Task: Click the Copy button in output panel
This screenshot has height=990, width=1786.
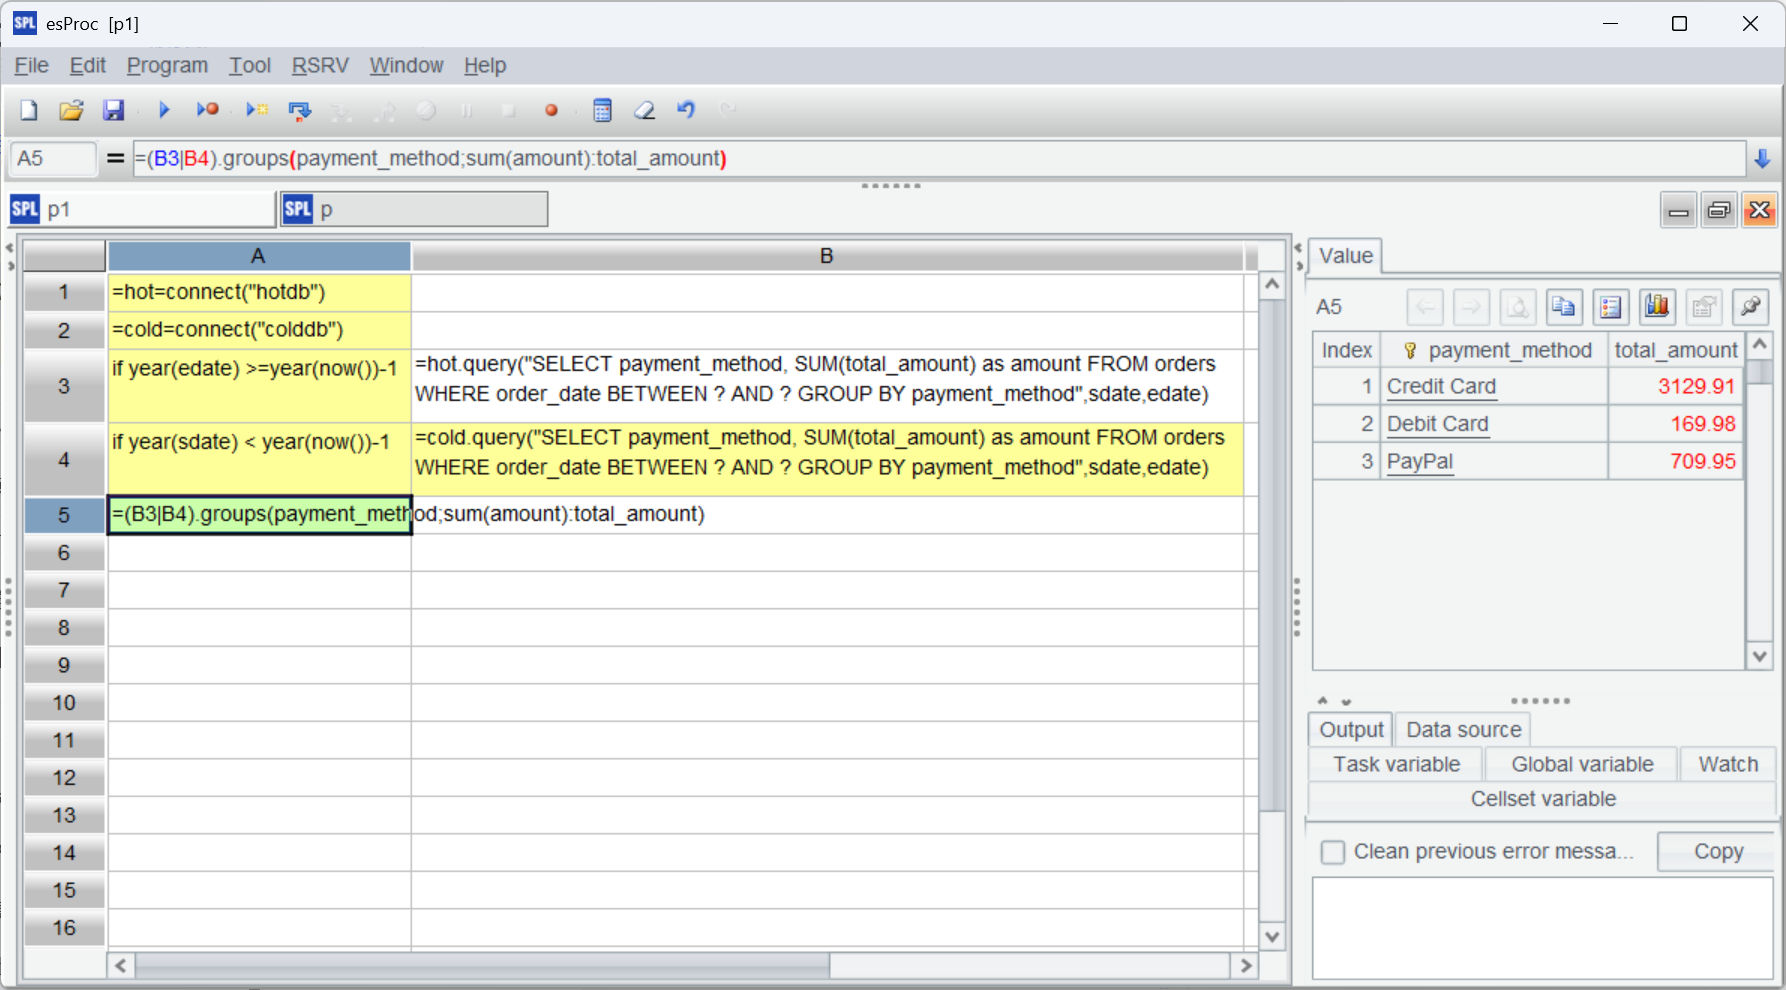Action: 1717,852
